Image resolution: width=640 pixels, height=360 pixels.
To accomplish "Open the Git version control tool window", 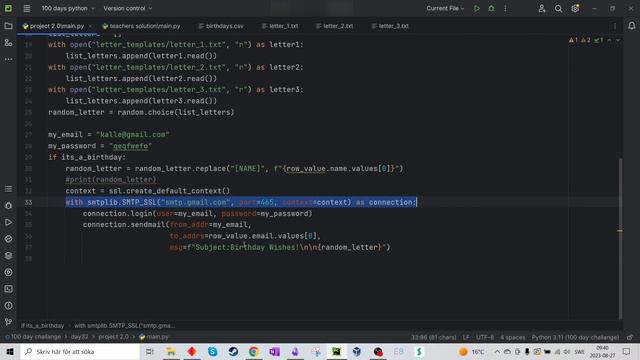I will [8, 322].
